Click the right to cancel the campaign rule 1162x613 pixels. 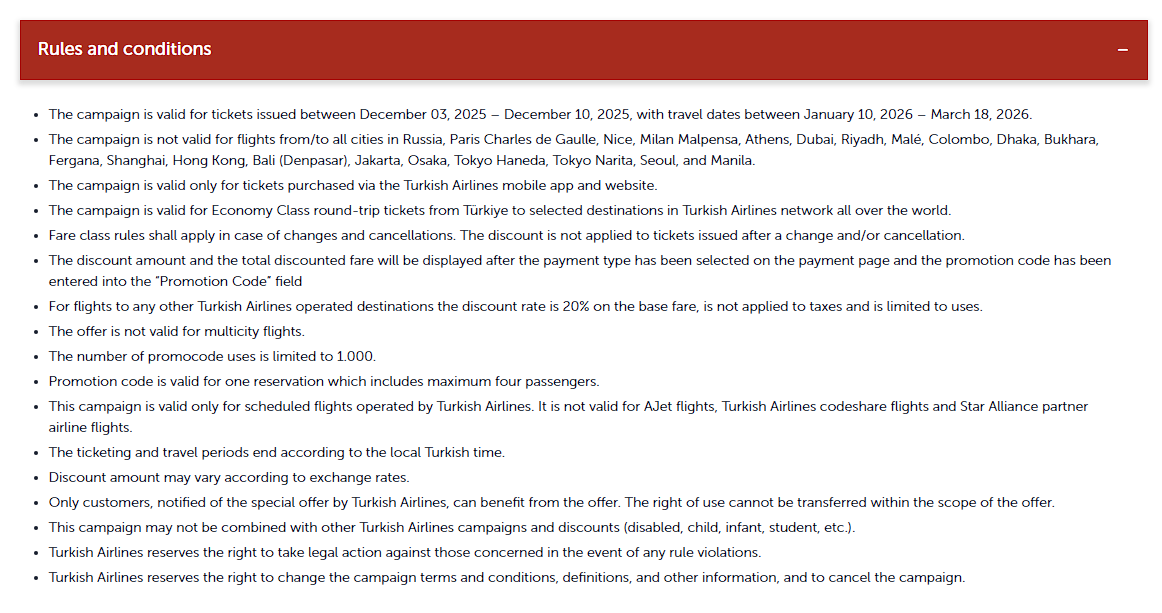coord(507,577)
